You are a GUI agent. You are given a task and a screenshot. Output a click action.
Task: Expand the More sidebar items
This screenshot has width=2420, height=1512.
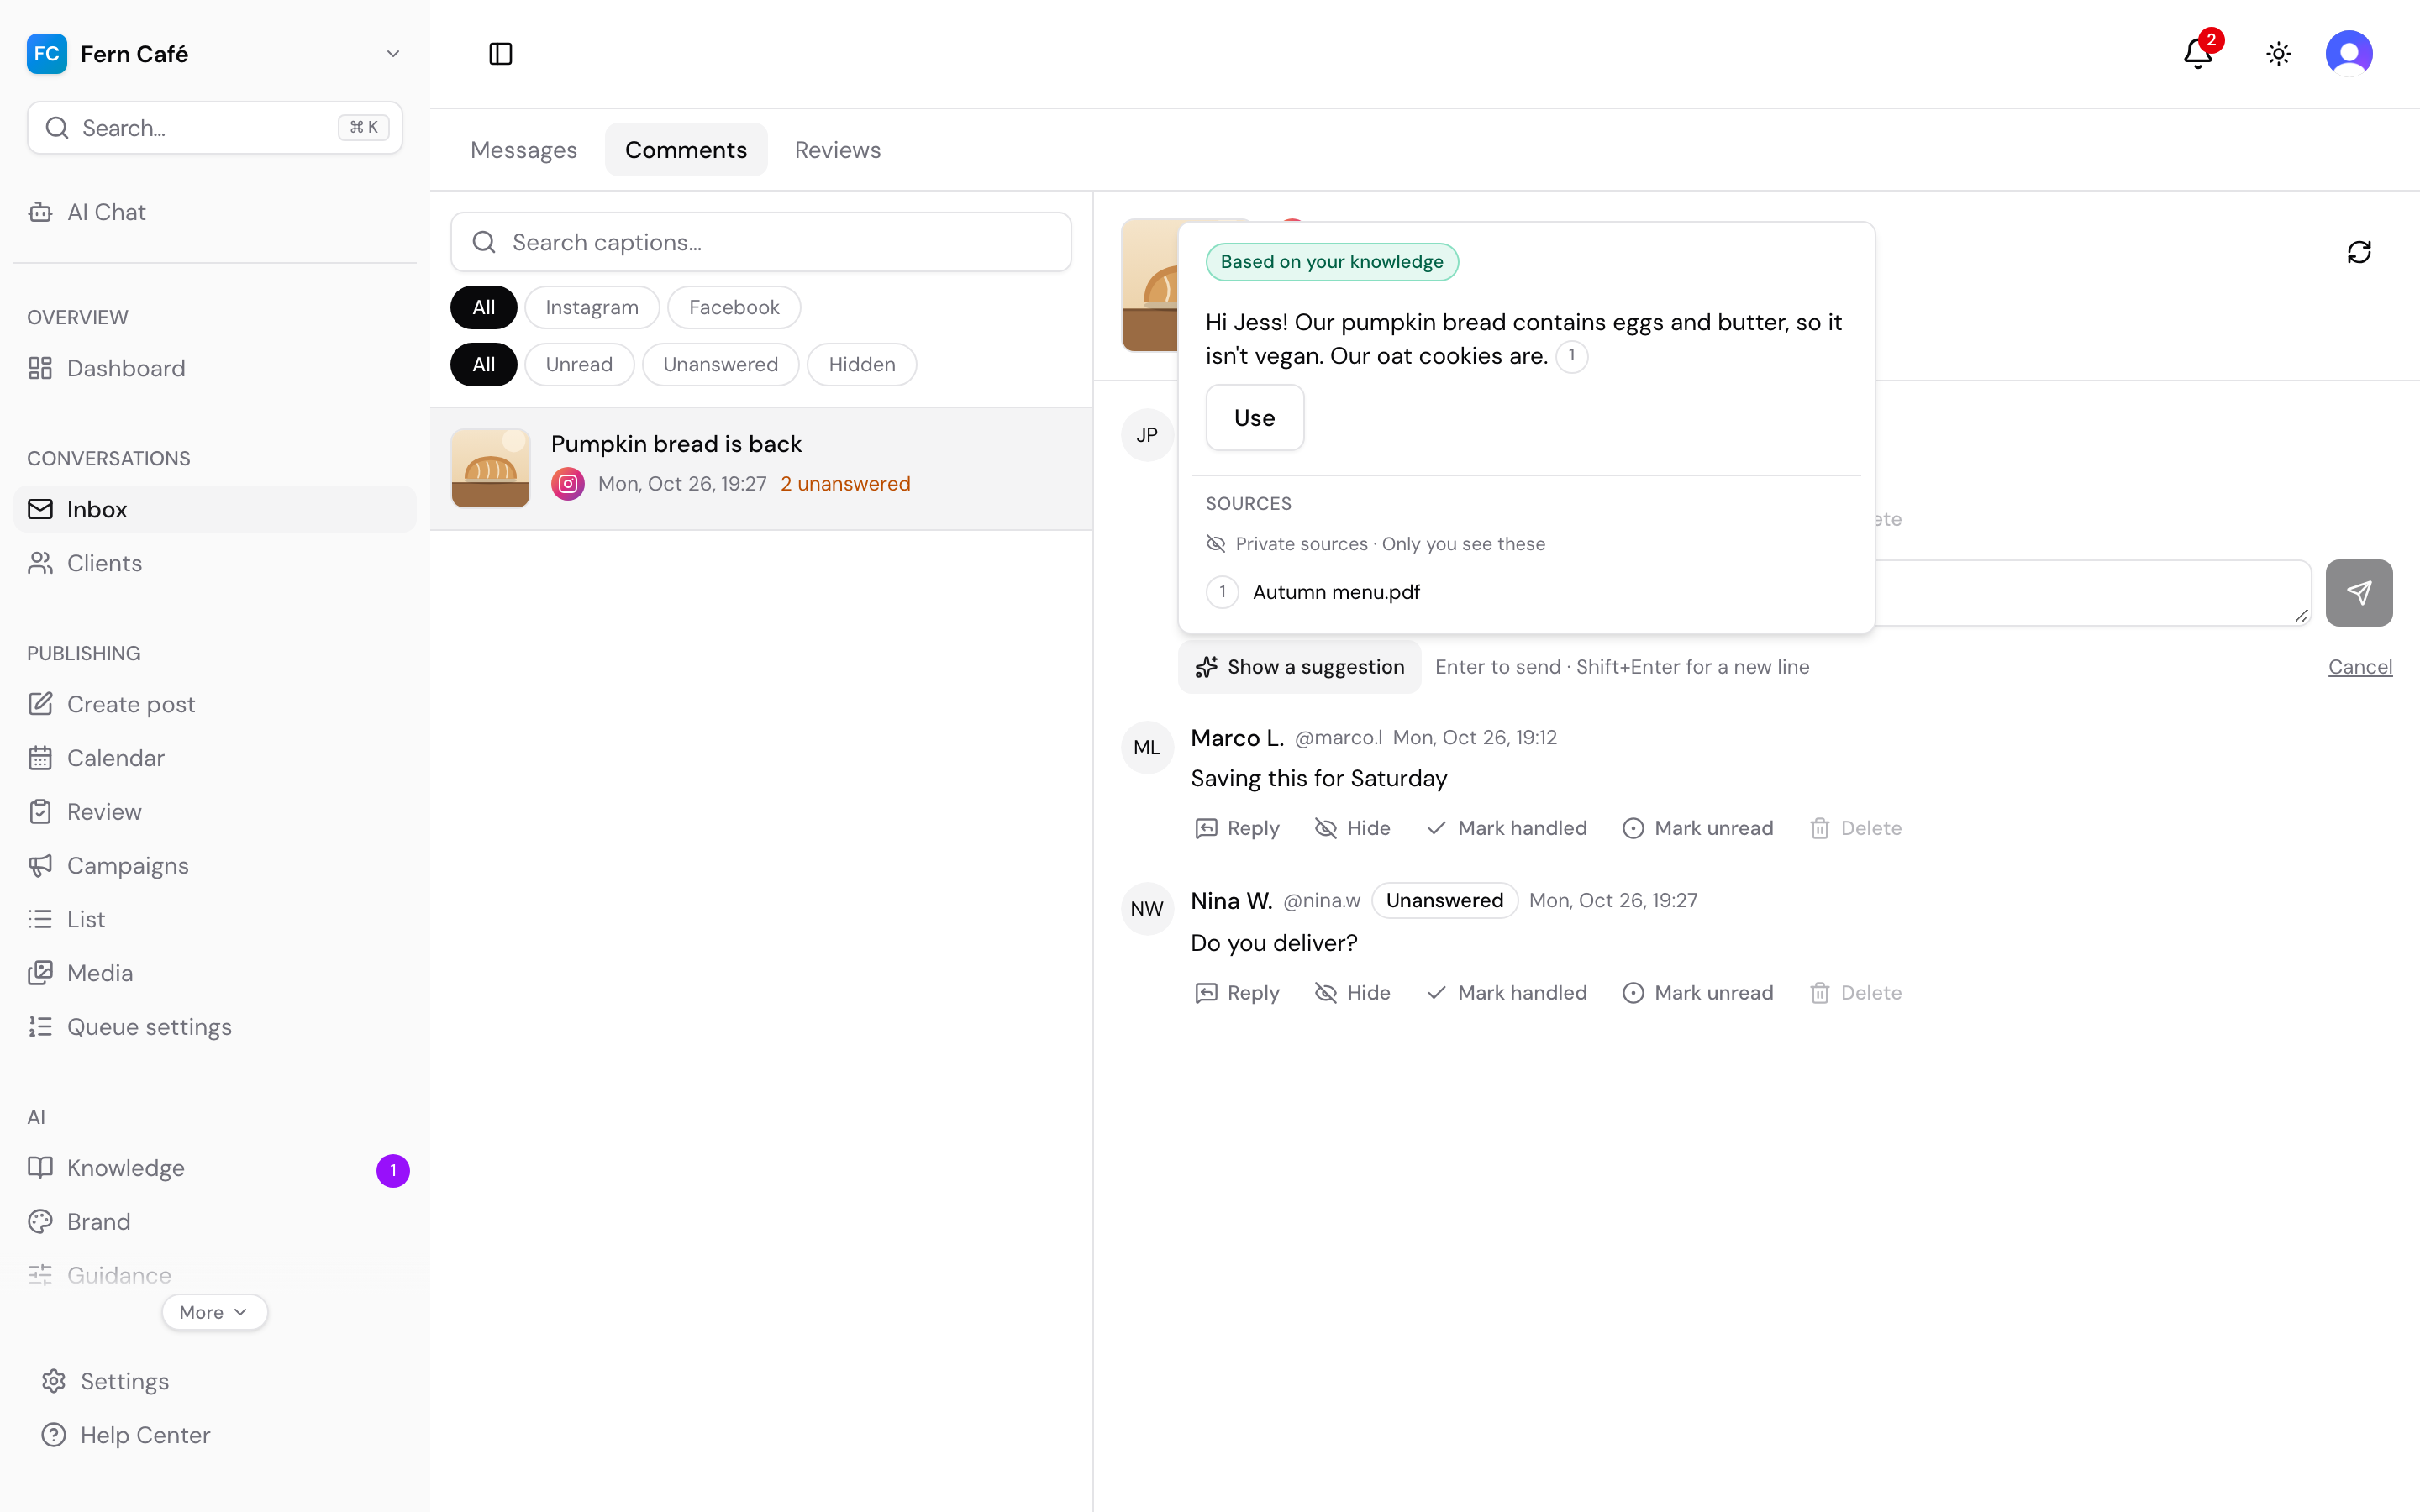click(x=214, y=1312)
